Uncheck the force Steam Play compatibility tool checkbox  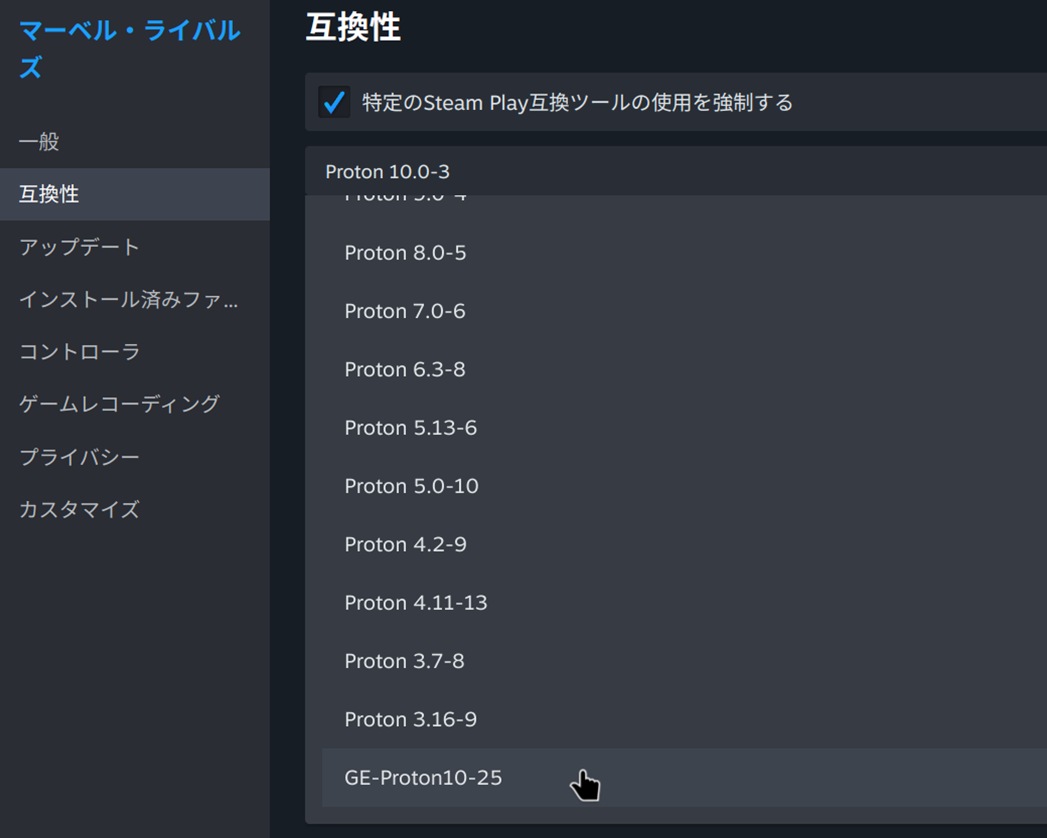click(x=334, y=102)
